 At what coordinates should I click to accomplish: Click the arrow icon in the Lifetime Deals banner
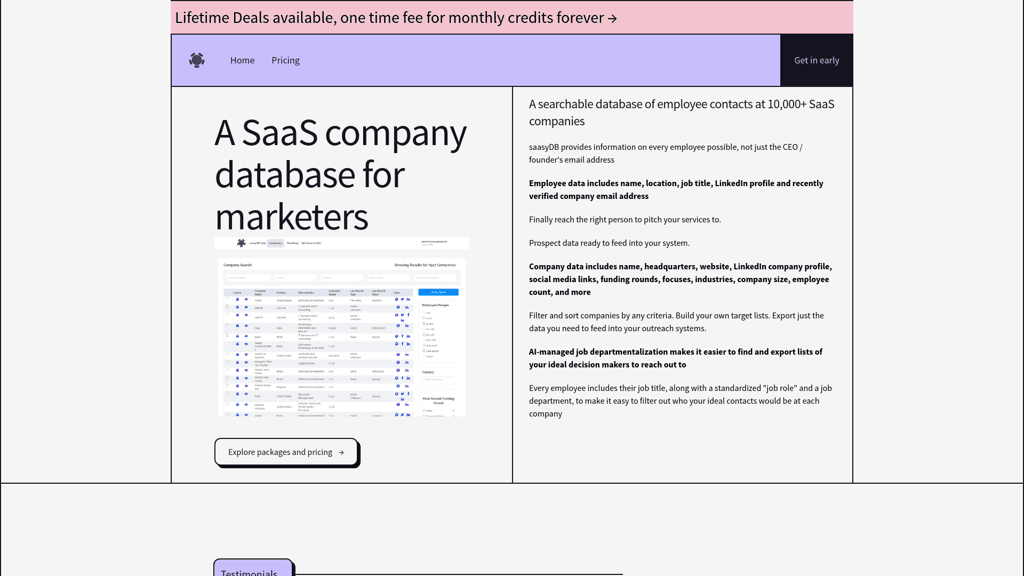pyautogui.click(x=610, y=17)
